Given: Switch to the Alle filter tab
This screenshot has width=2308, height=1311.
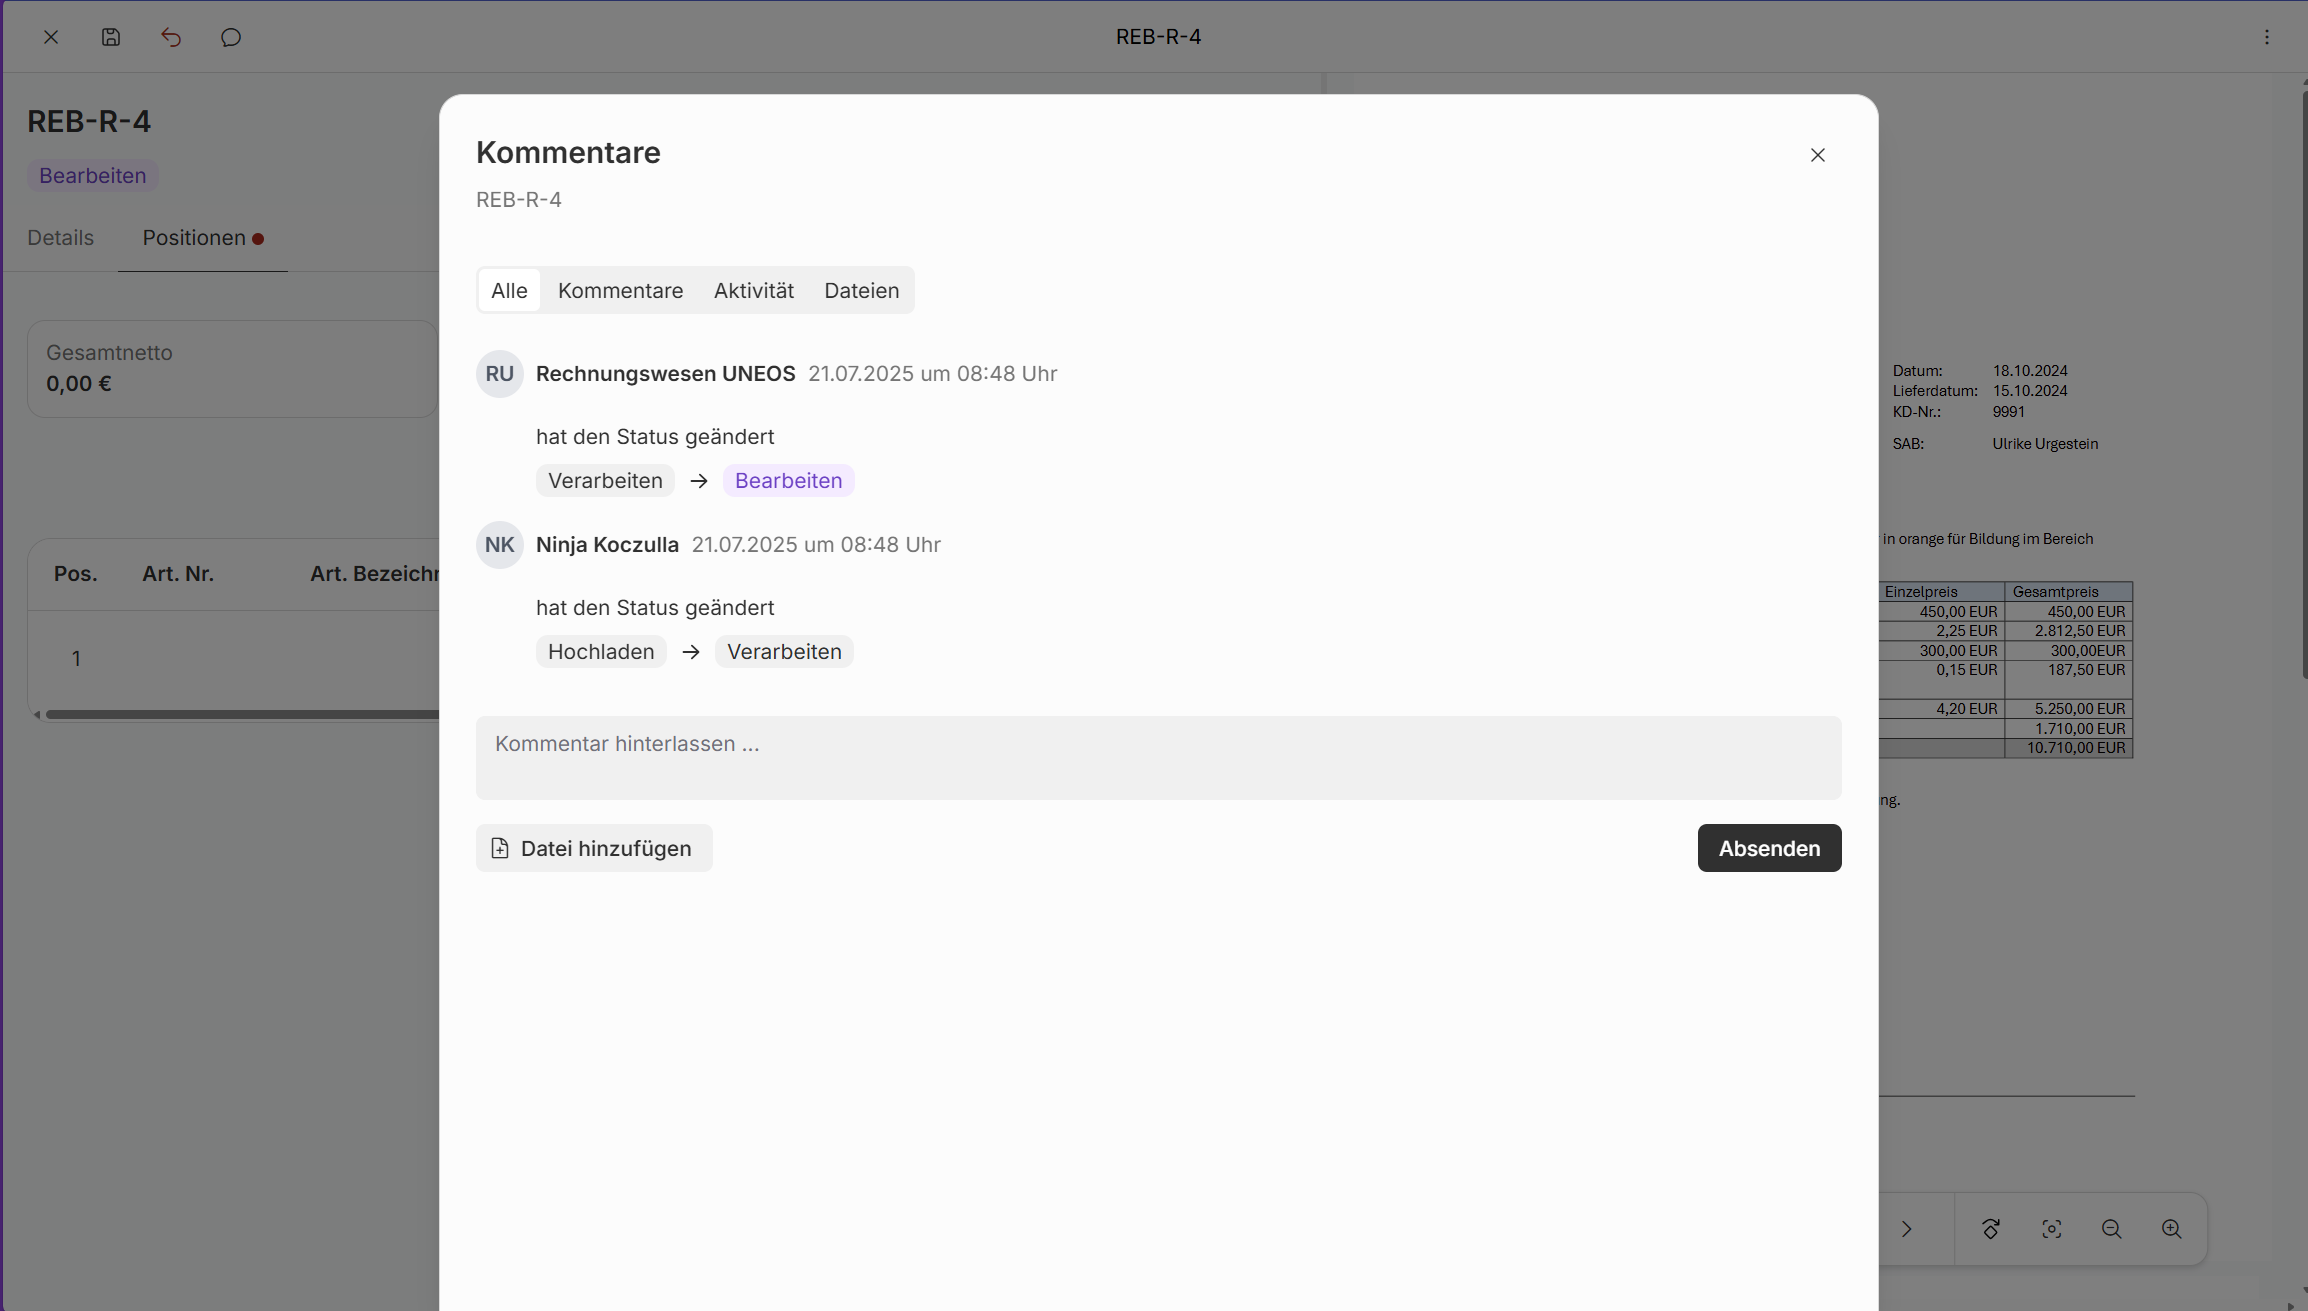Looking at the screenshot, I should [509, 291].
